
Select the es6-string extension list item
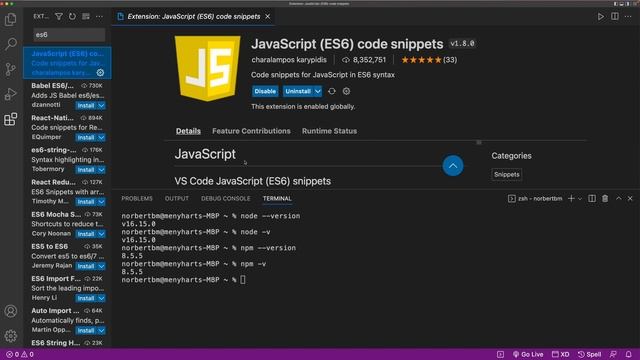coord(67,160)
